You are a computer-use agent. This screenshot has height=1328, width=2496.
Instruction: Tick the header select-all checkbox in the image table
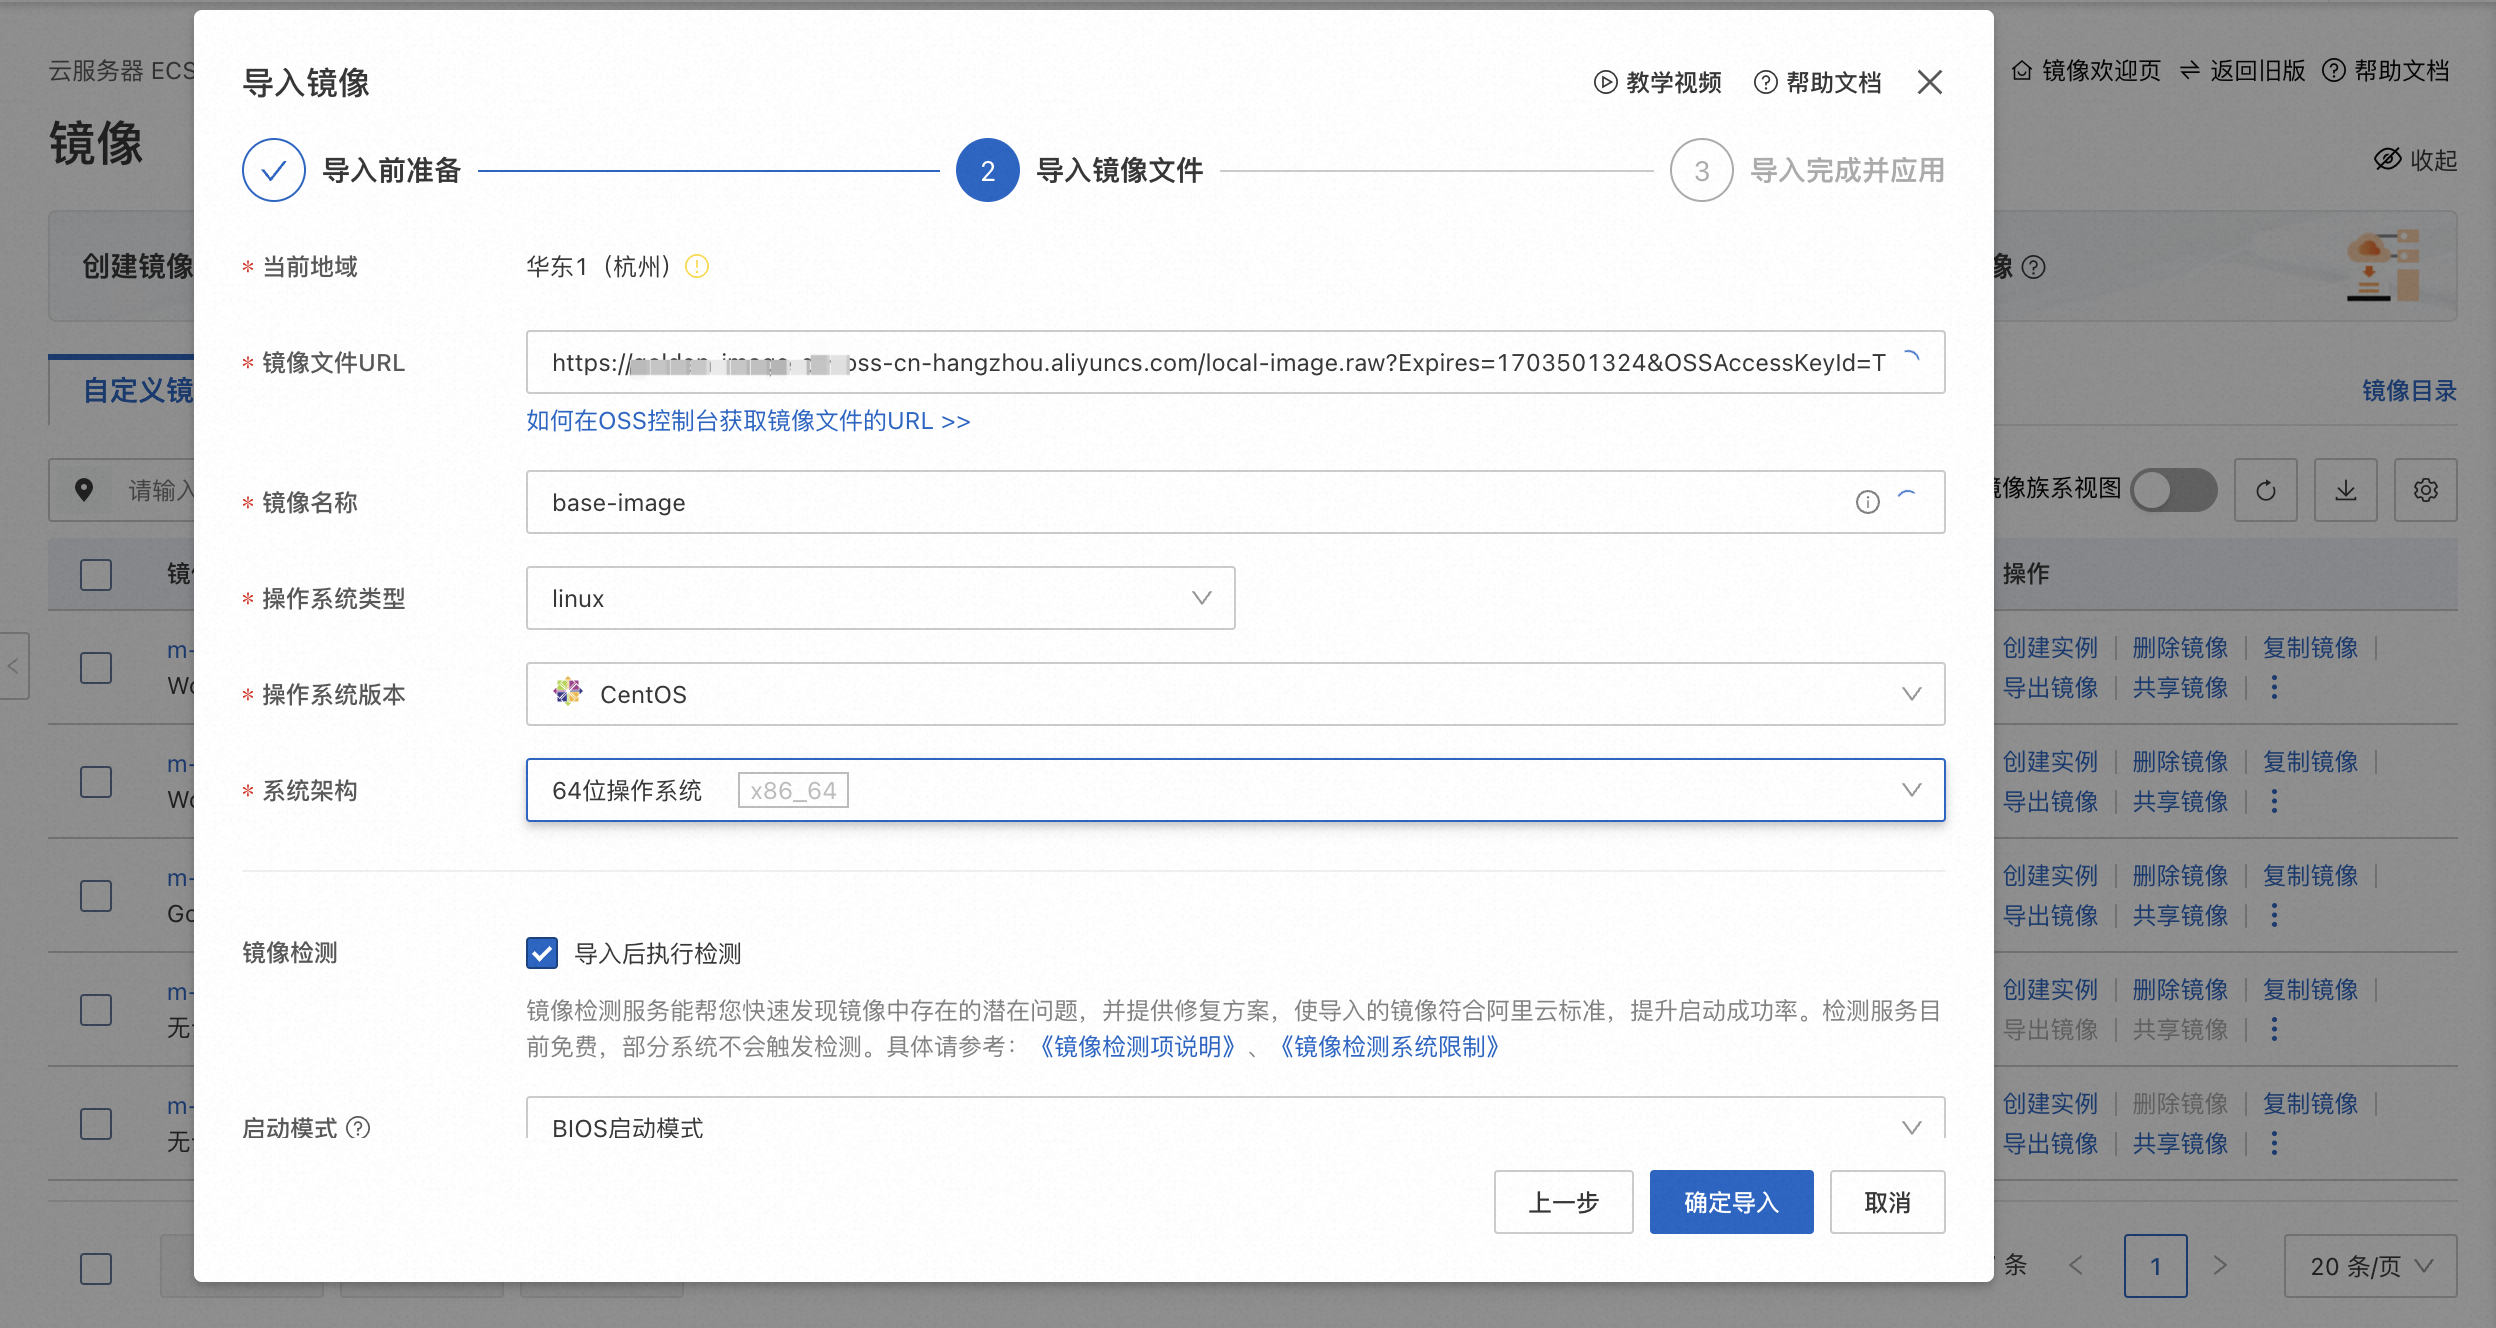point(96,574)
